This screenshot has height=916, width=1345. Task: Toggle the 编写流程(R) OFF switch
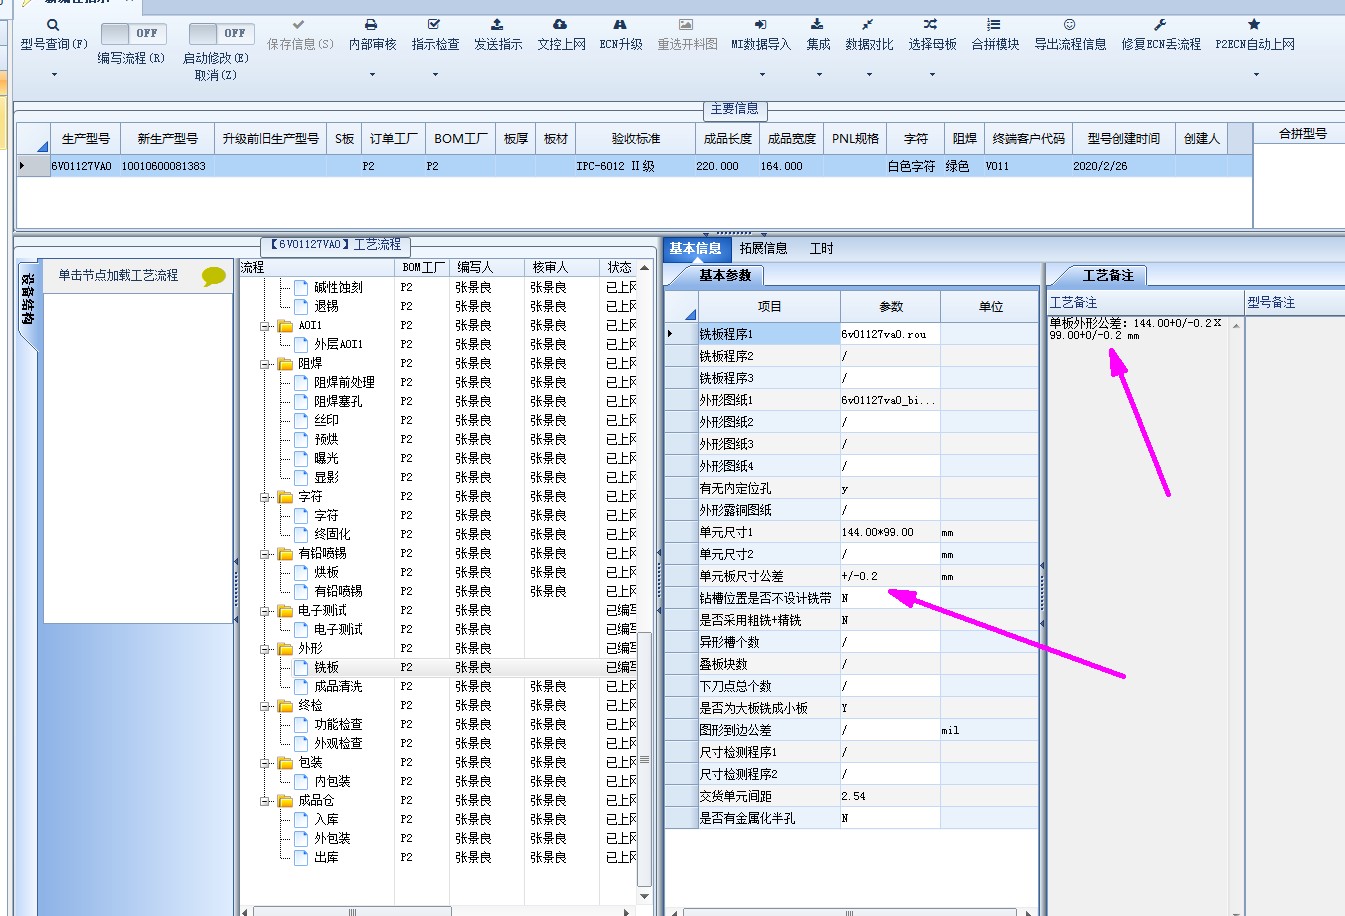(x=133, y=34)
